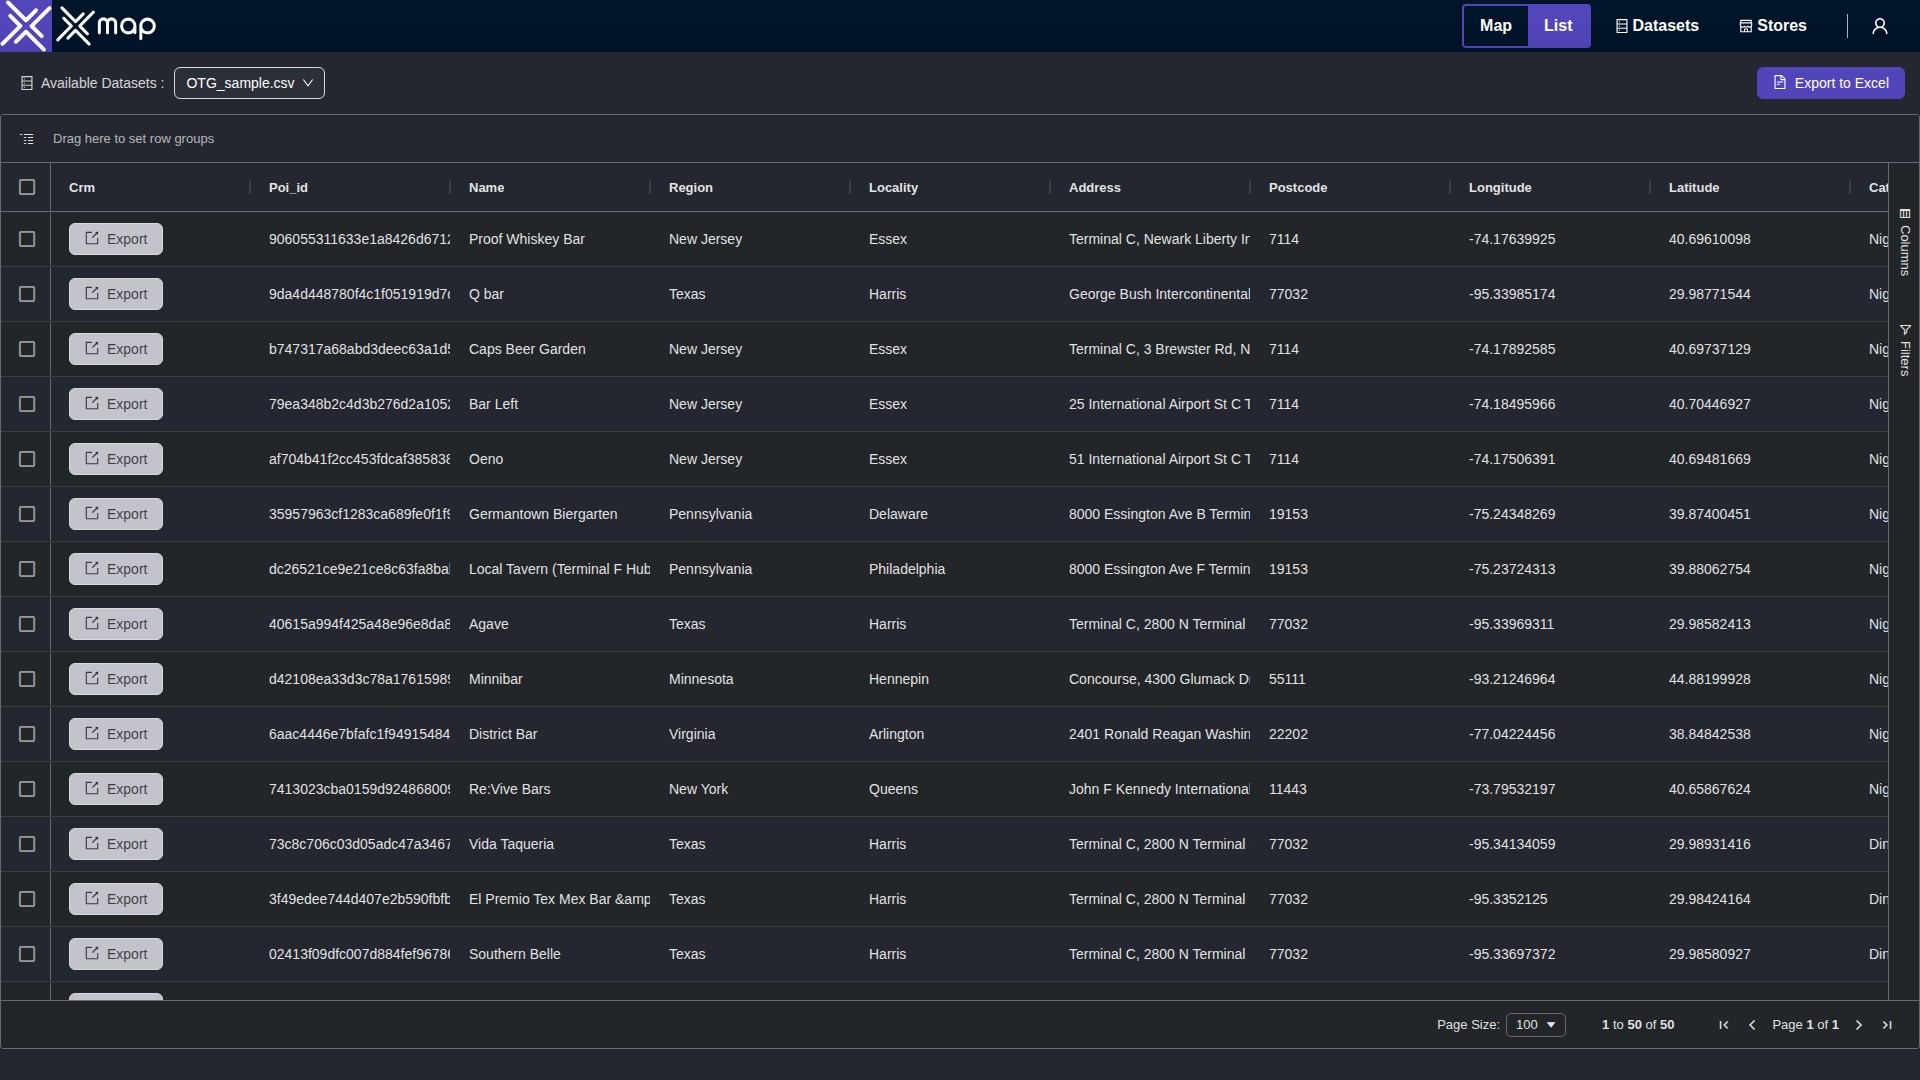Sort by the Postcode column header

[1297, 187]
